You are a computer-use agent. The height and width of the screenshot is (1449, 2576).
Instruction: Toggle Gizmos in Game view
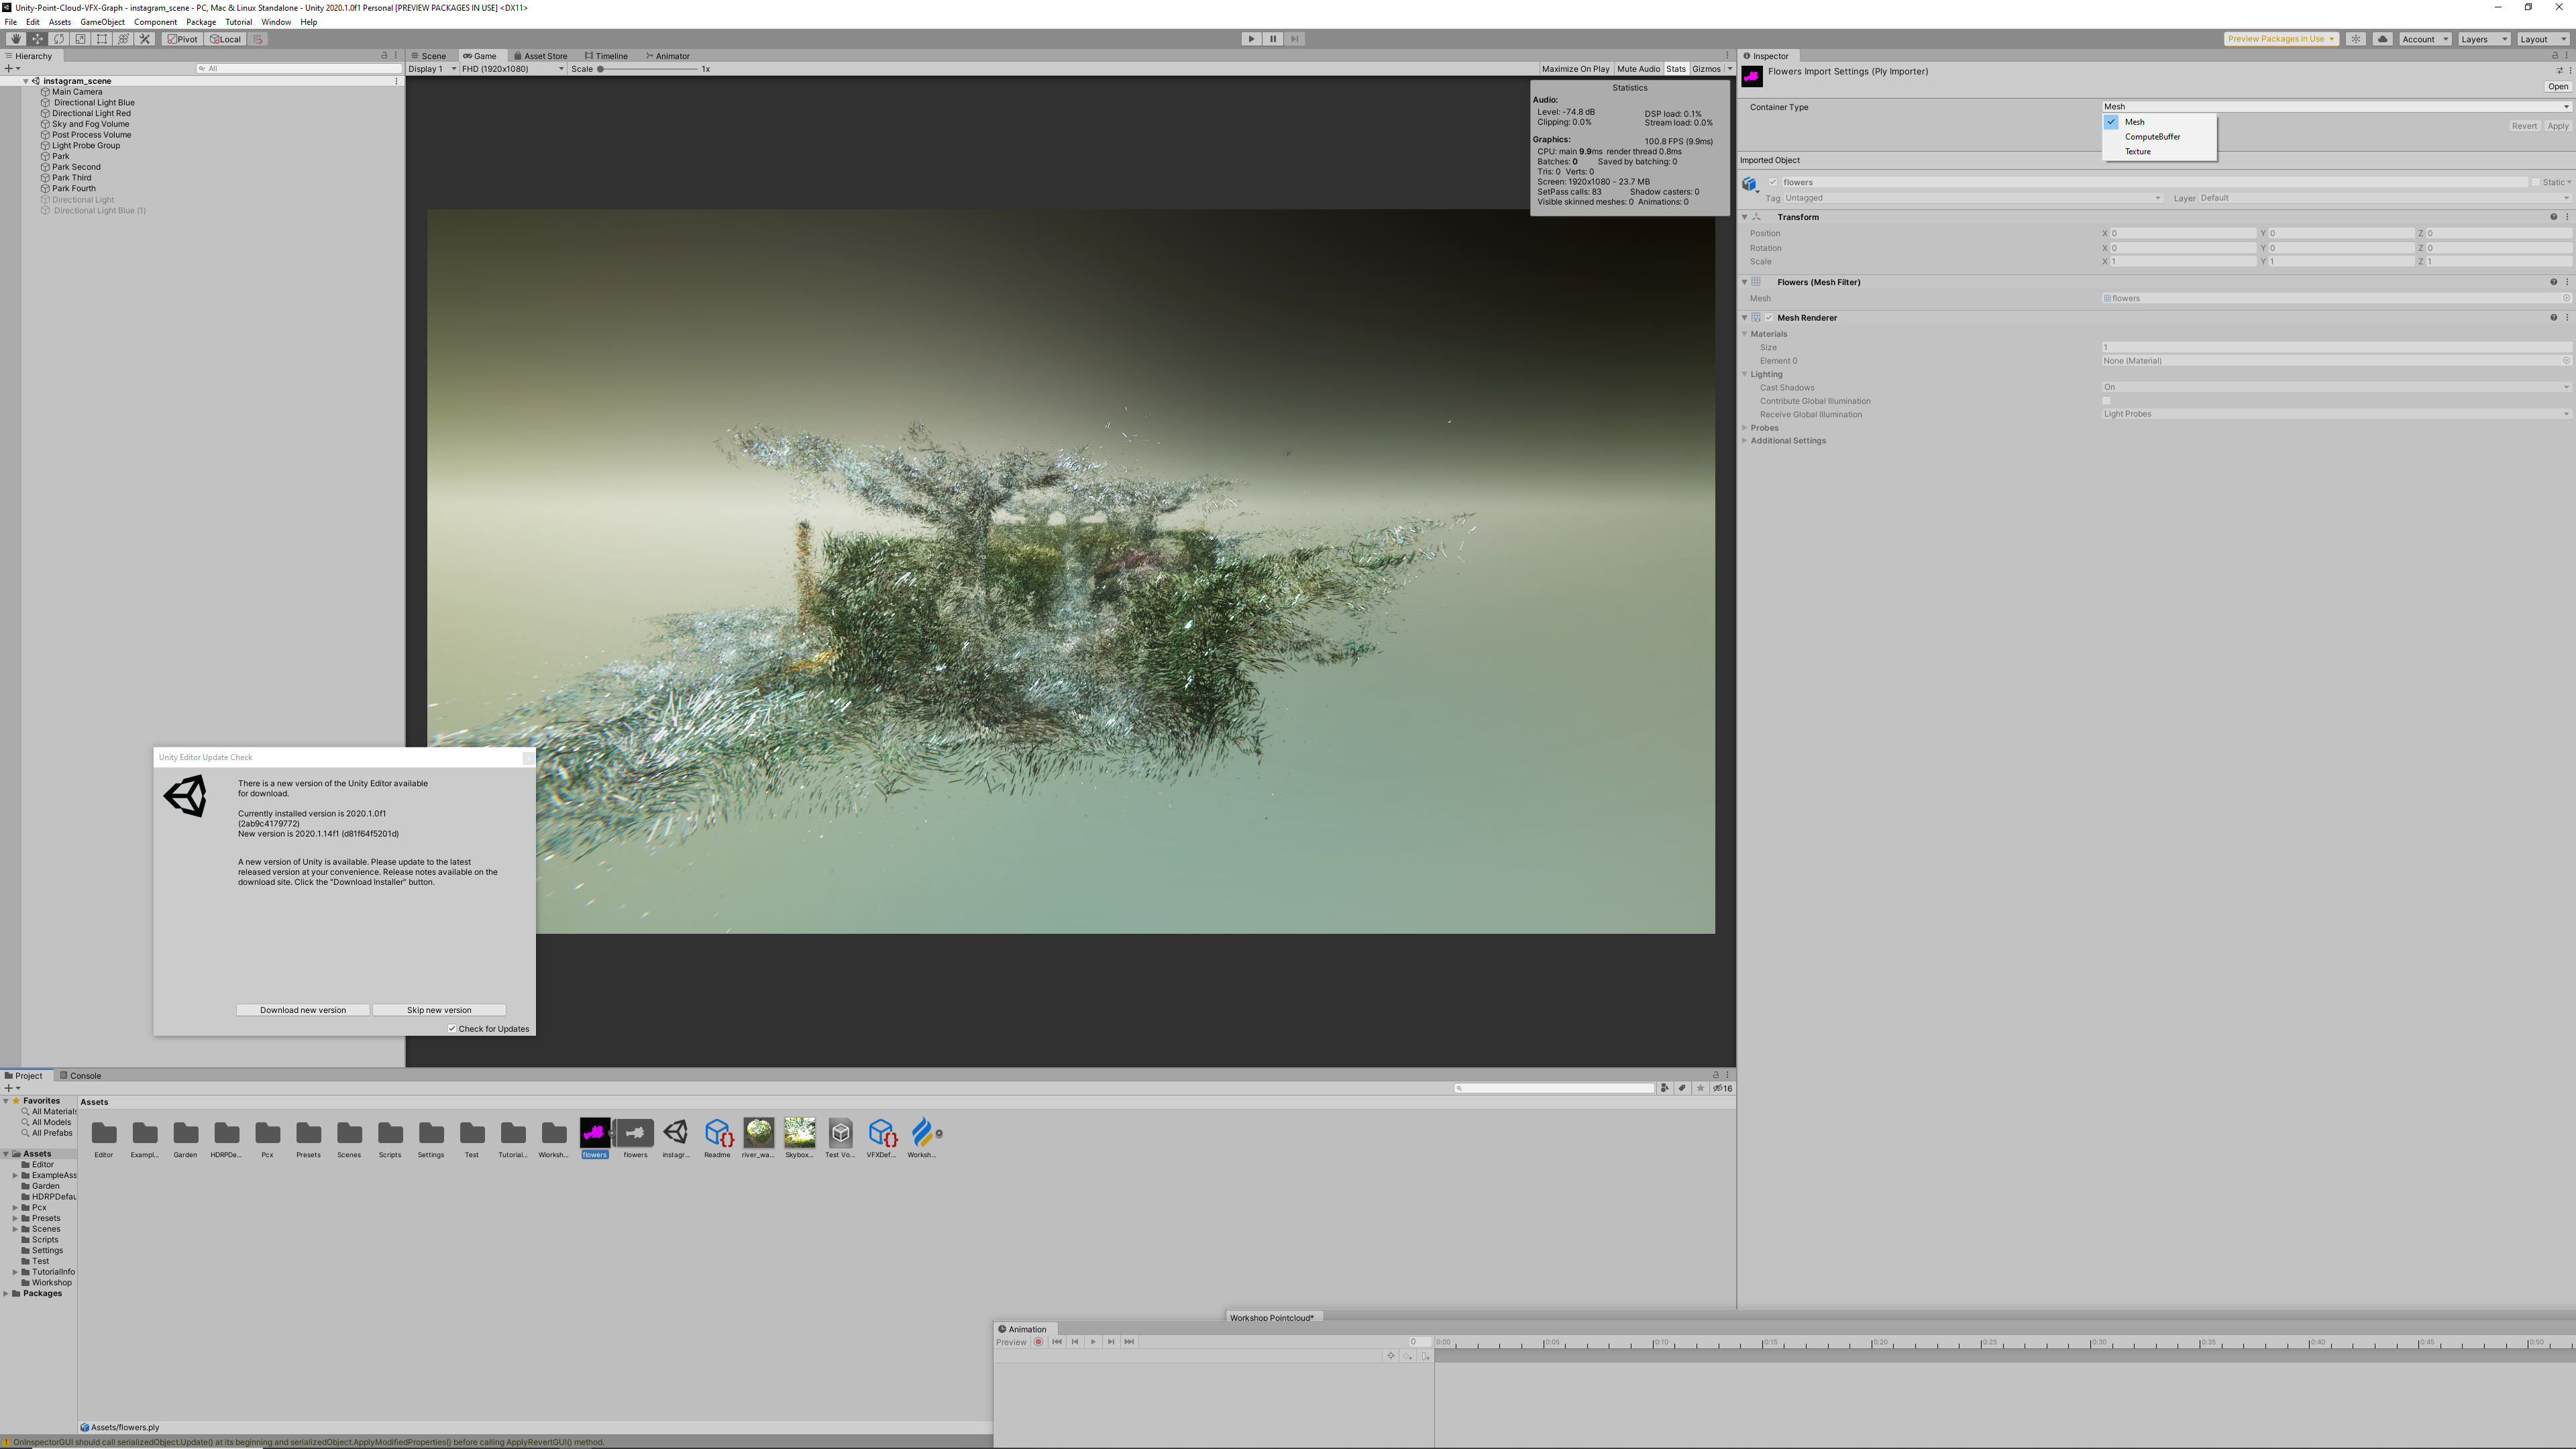pyautogui.click(x=1707, y=69)
